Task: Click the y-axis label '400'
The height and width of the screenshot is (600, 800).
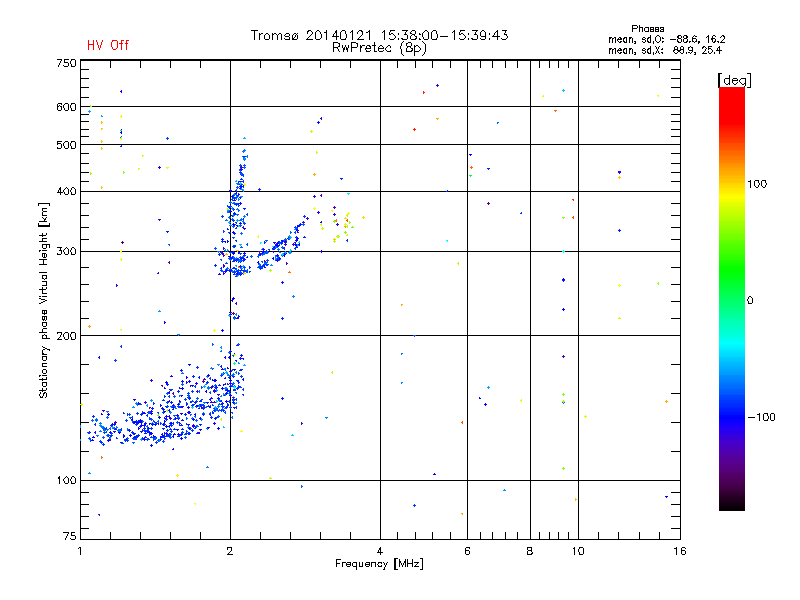Action: click(66, 191)
